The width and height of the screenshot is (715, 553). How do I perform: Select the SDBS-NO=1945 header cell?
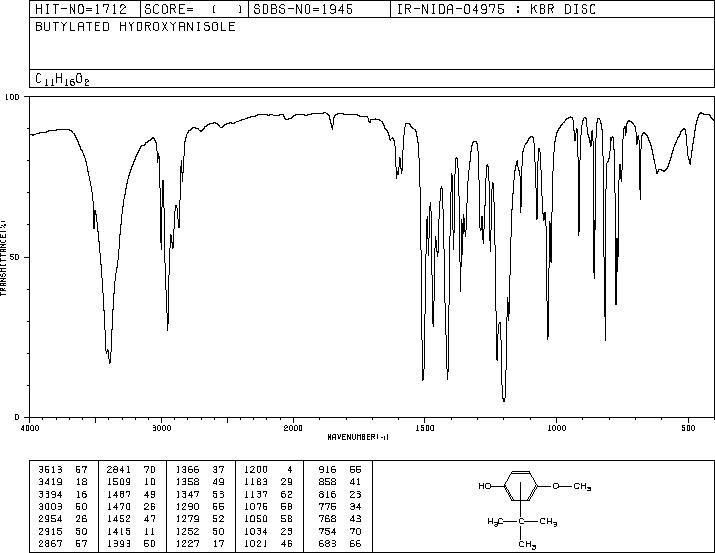tap(295, 9)
